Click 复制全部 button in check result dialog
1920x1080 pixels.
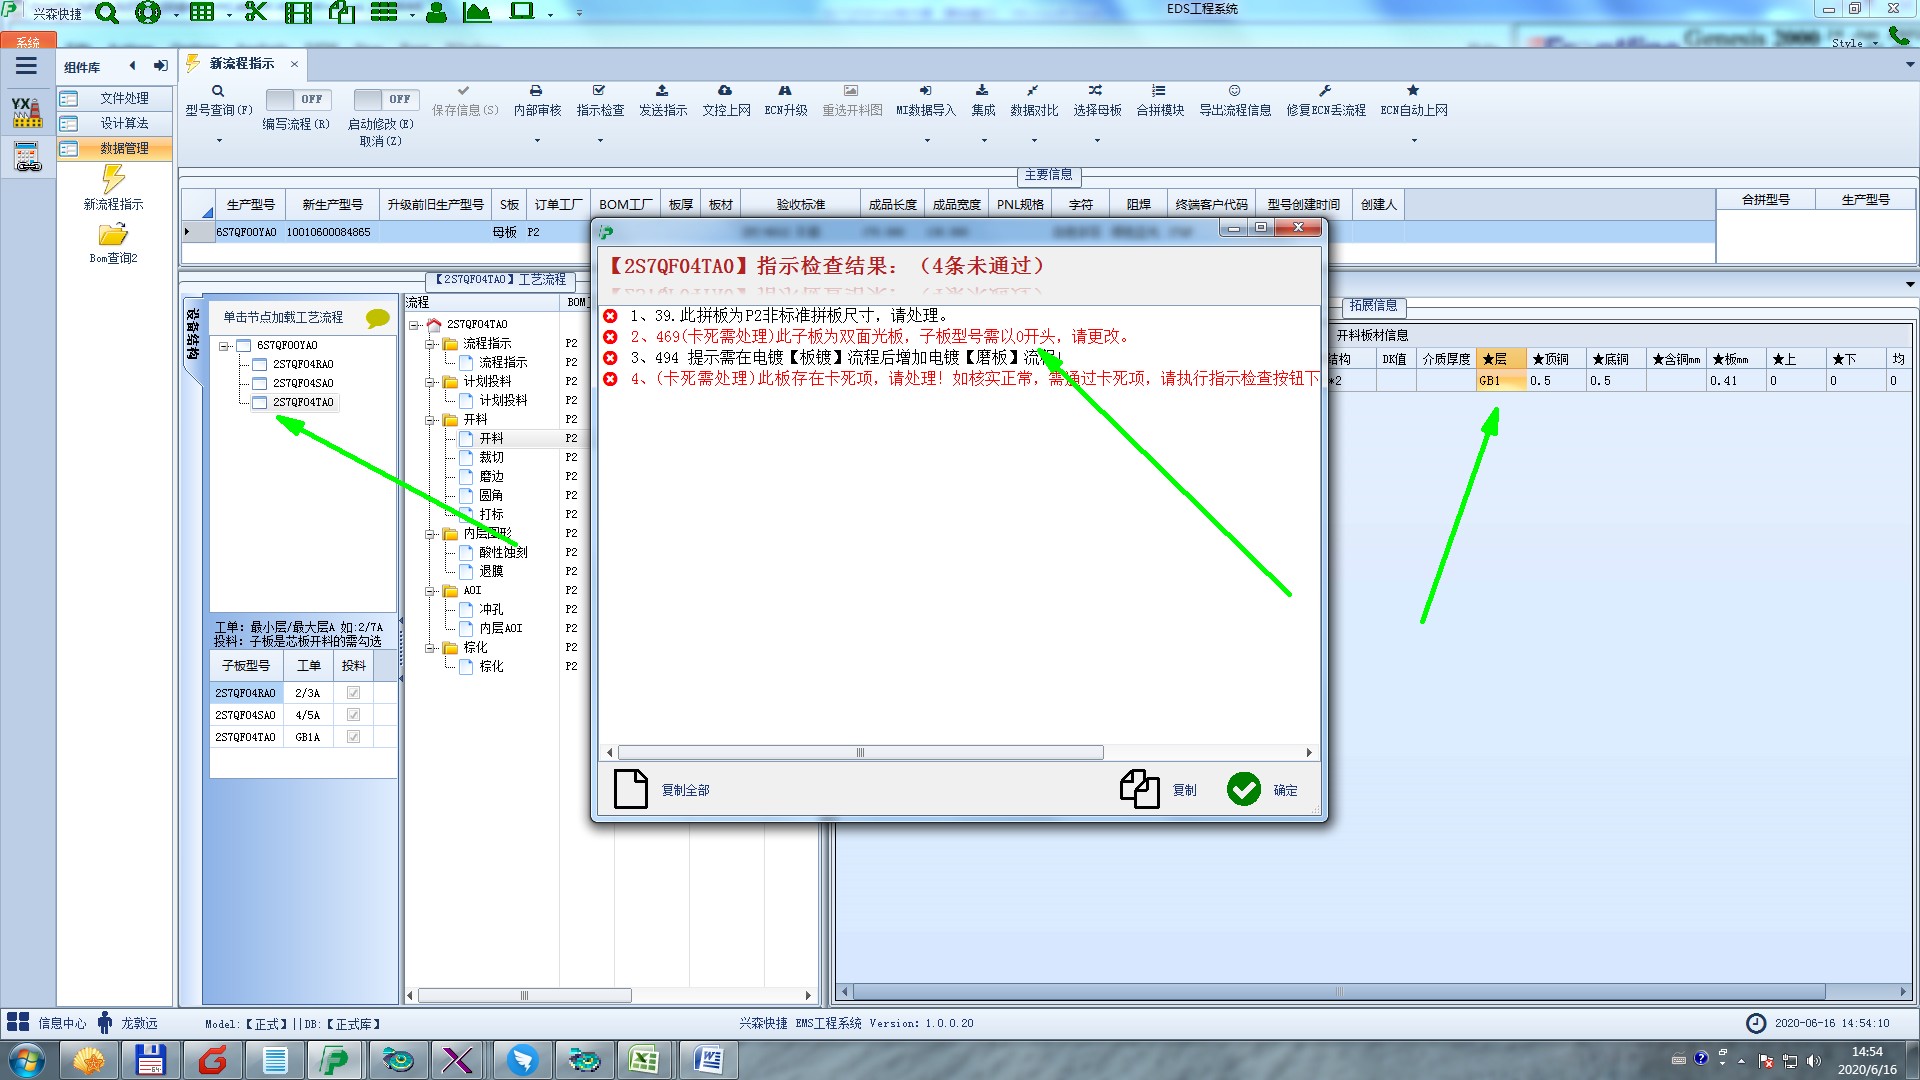pos(662,790)
